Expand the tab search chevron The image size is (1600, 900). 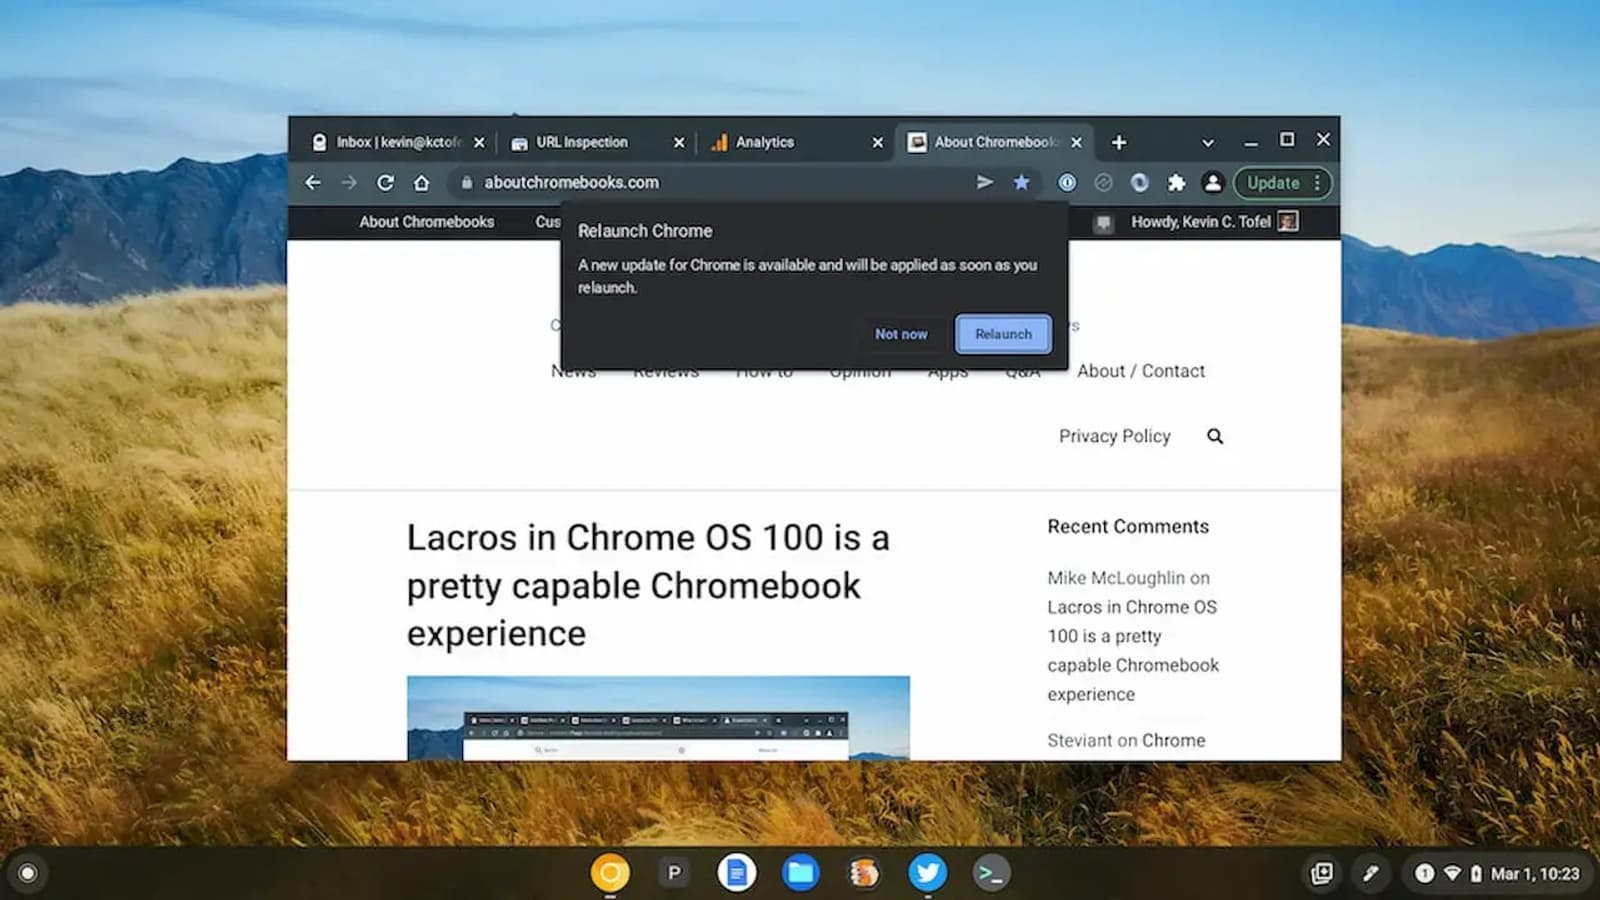click(x=1208, y=142)
